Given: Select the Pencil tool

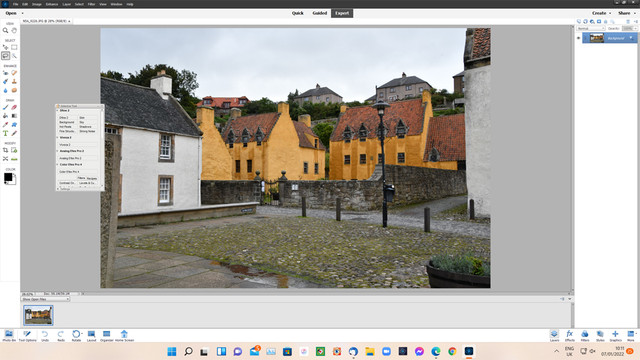Looking at the screenshot, I should point(14,133).
